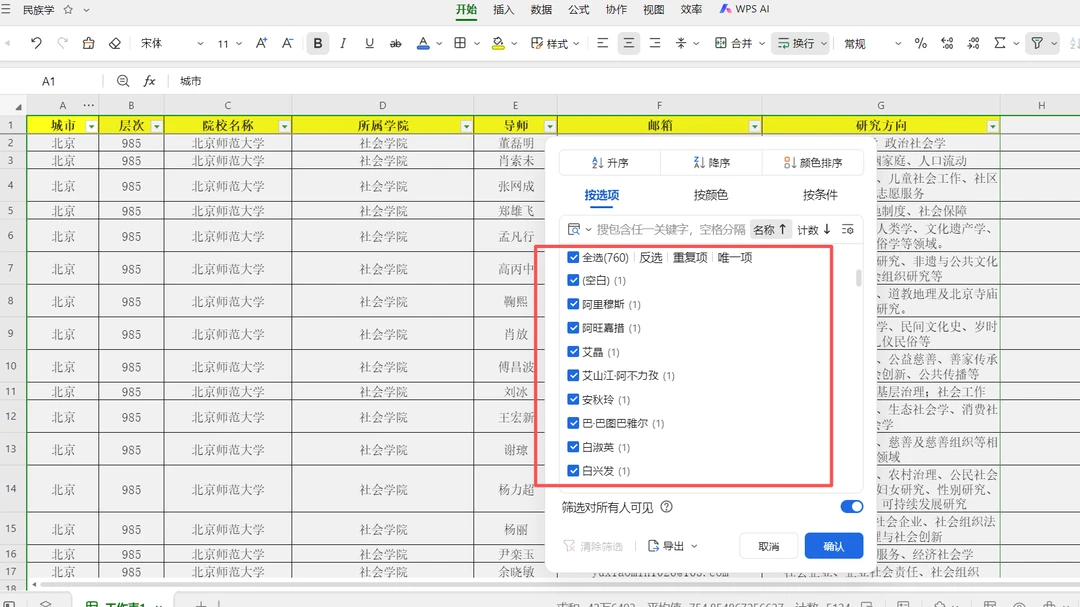This screenshot has height=607, width=1080.
Task: Open the filter dropdown on 城市 header
Action: (x=92, y=126)
